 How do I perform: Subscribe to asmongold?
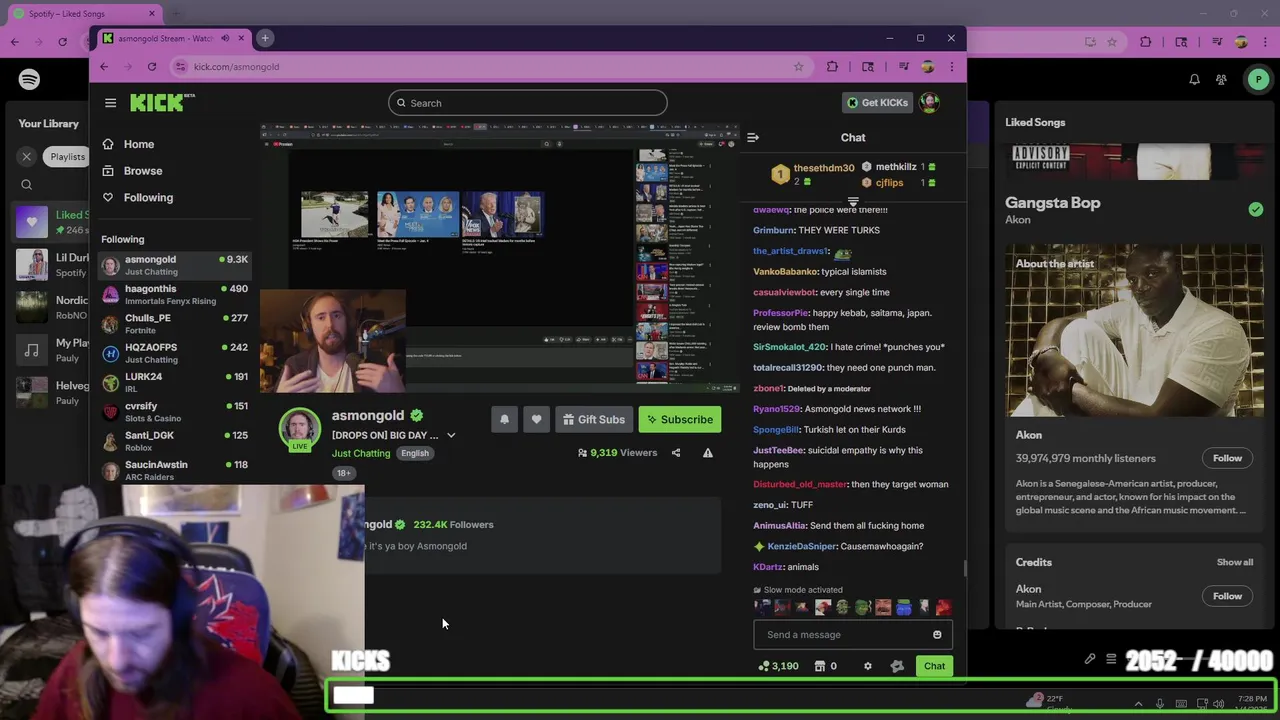click(680, 420)
